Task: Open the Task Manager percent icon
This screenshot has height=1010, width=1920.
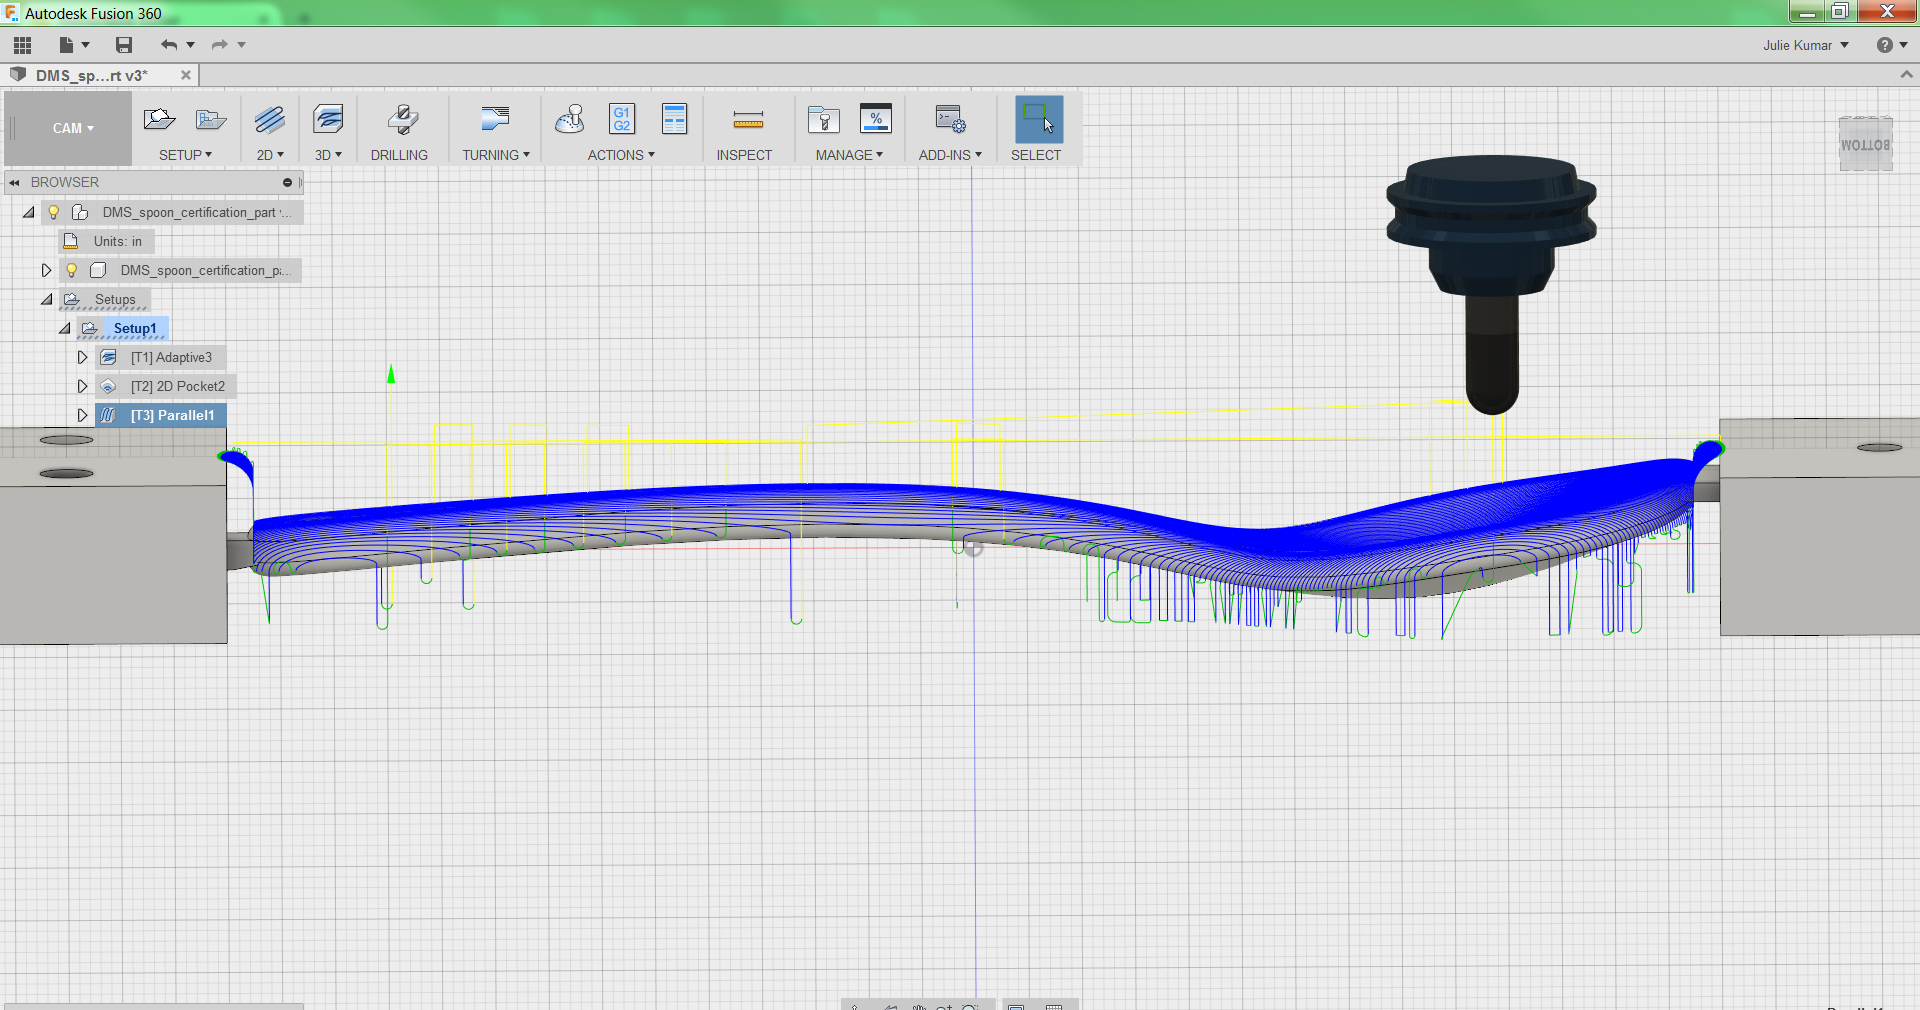Action: click(876, 120)
